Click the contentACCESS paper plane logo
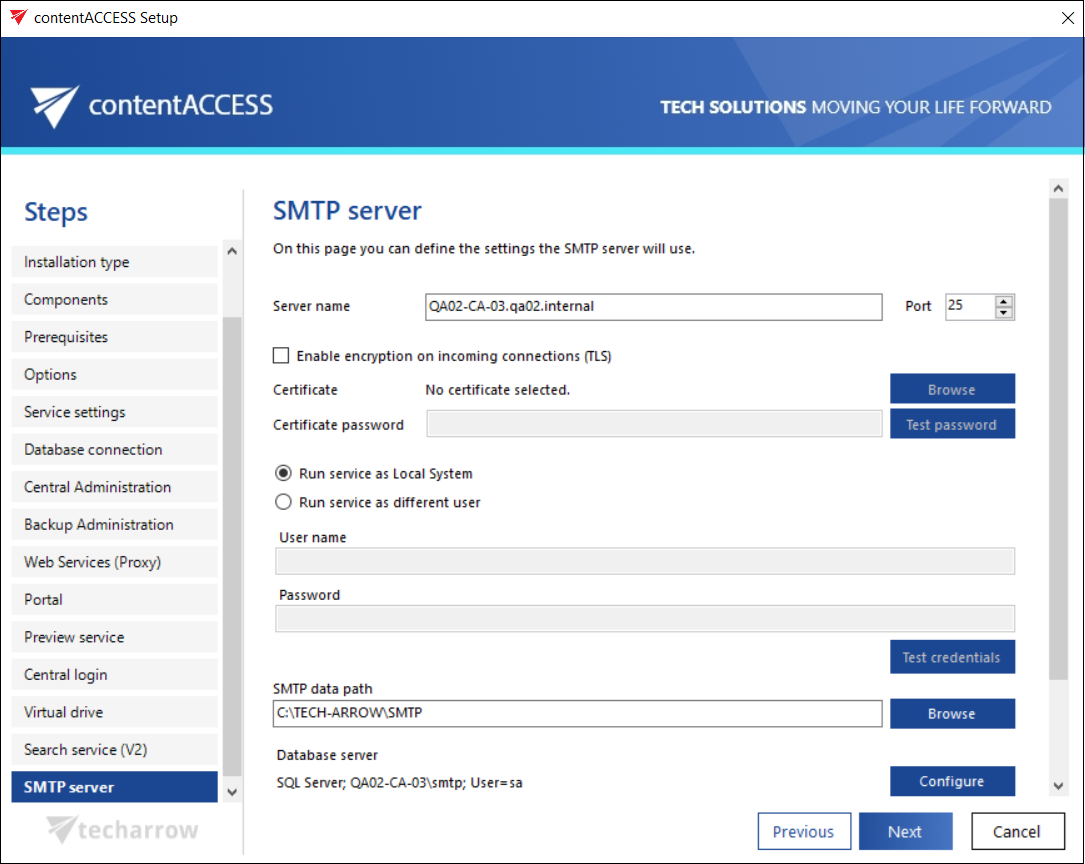The image size is (1085, 864). pyautogui.click(x=54, y=106)
